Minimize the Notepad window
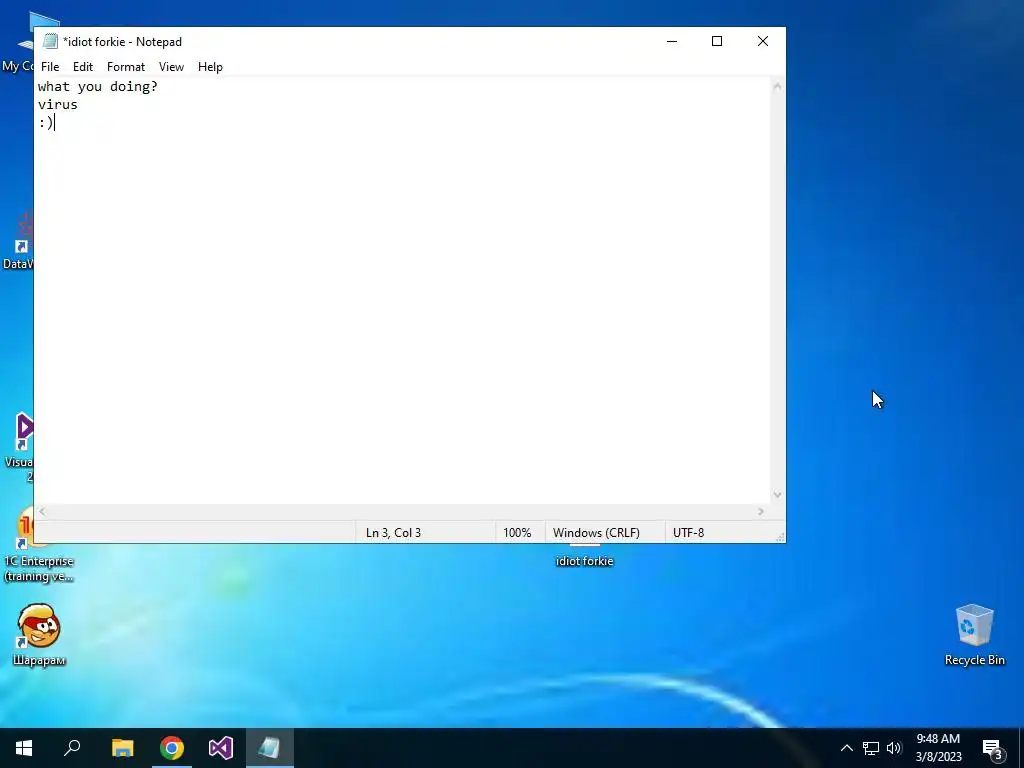 671,41
